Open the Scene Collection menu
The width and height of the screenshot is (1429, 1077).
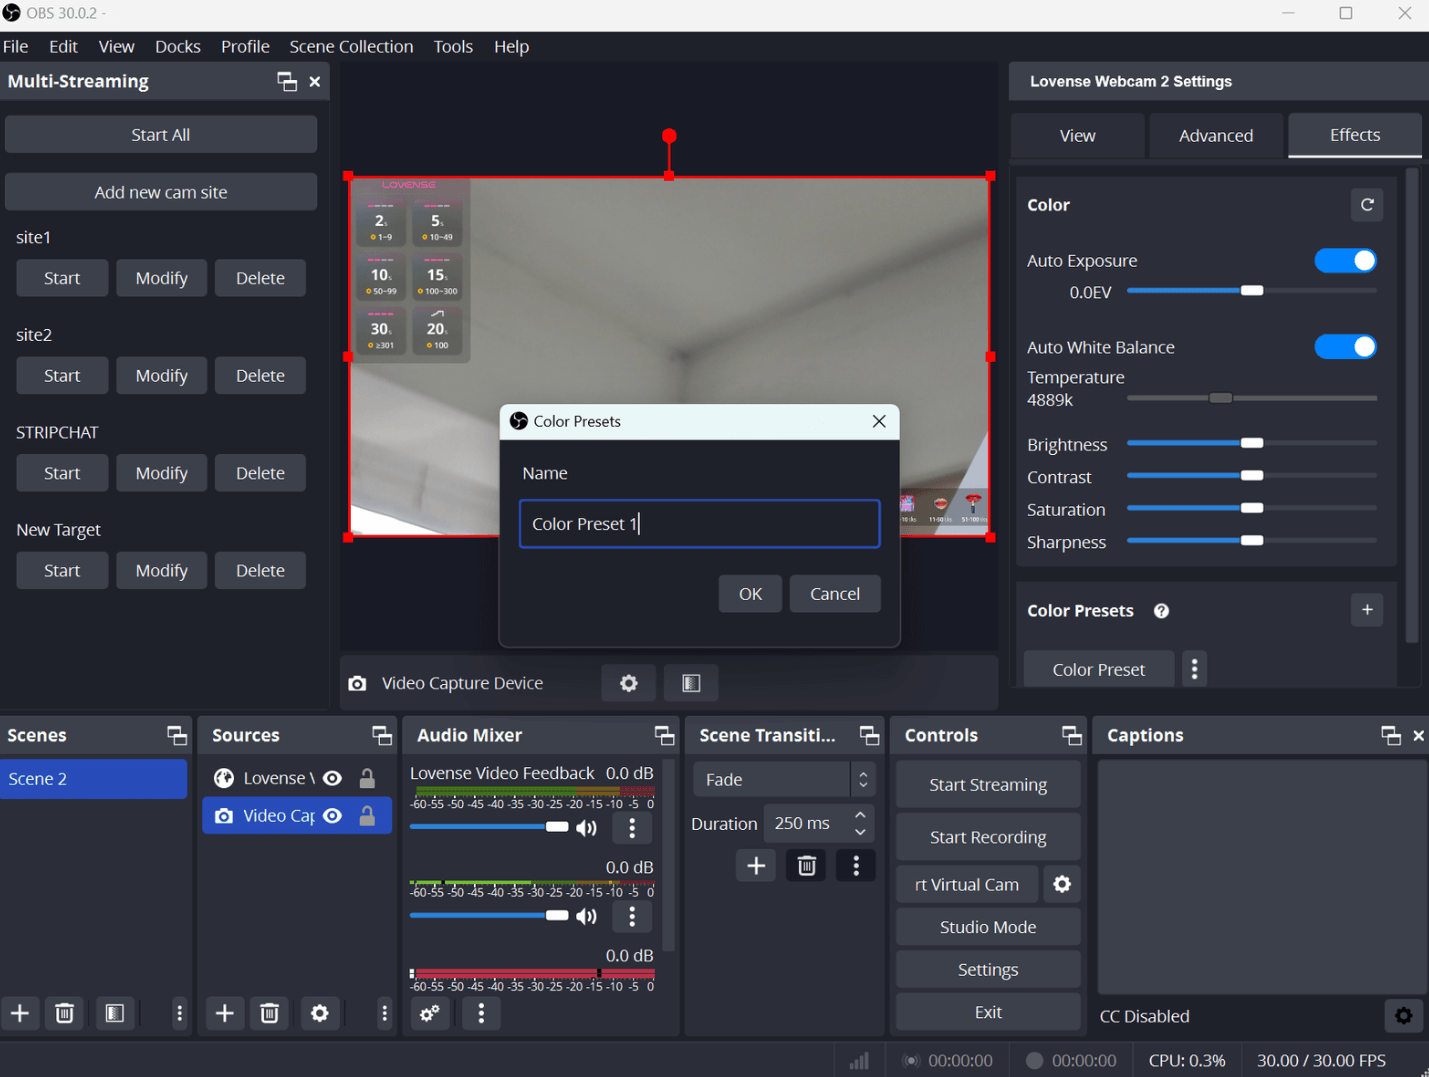click(x=351, y=46)
